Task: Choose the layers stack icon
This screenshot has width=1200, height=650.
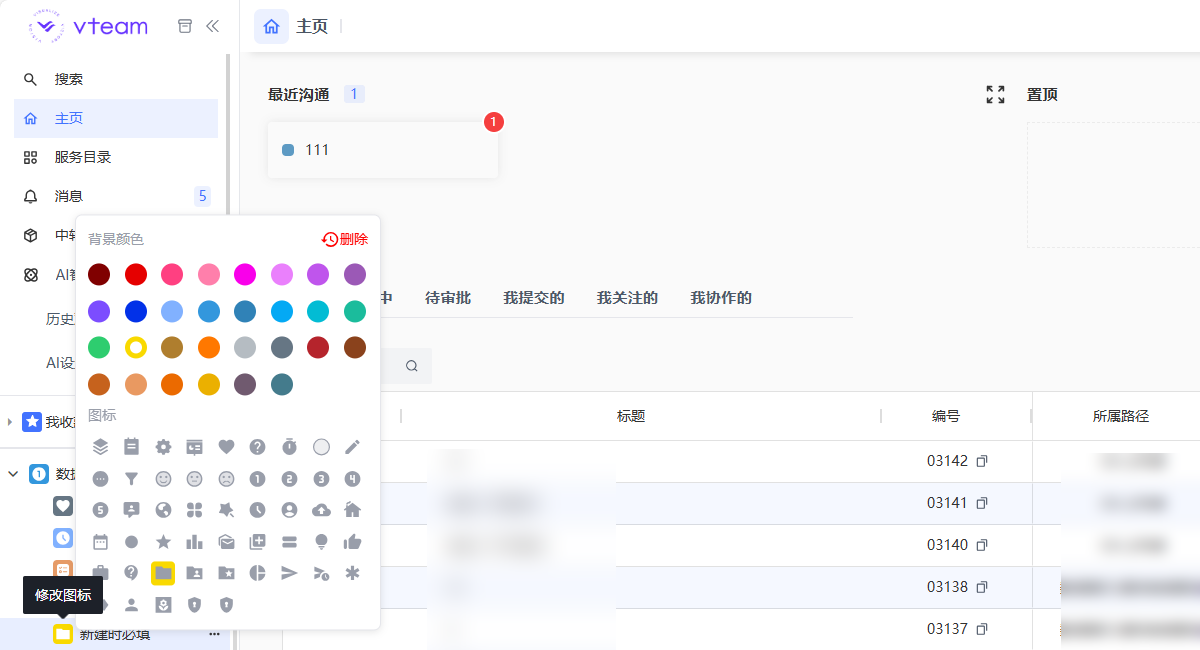Action: click(100, 447)
